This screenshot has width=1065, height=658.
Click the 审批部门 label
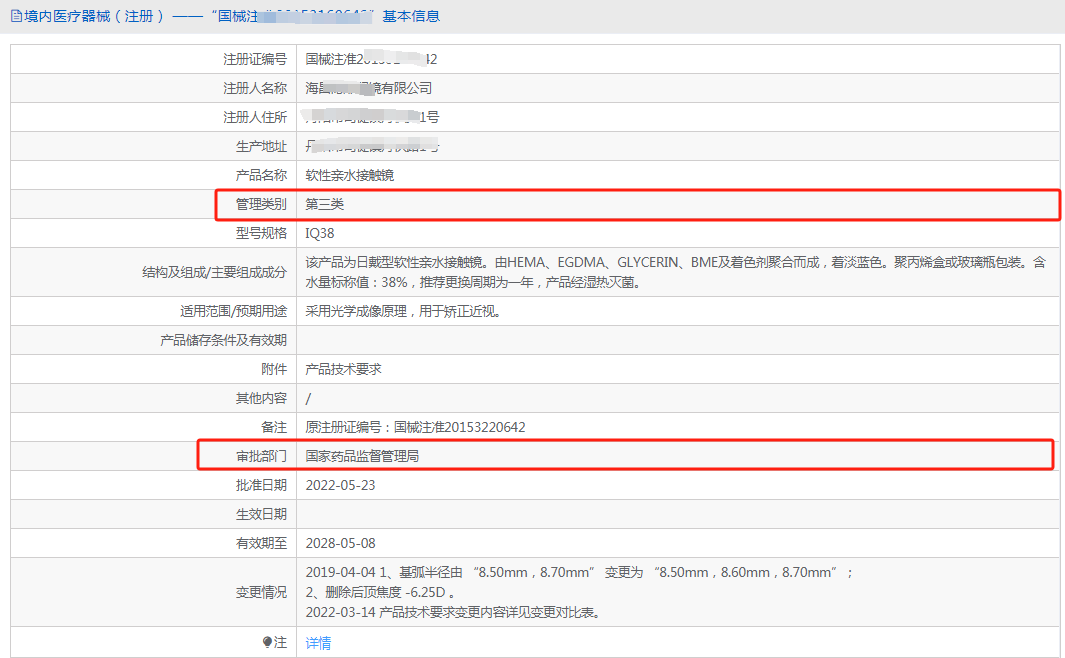261,456
